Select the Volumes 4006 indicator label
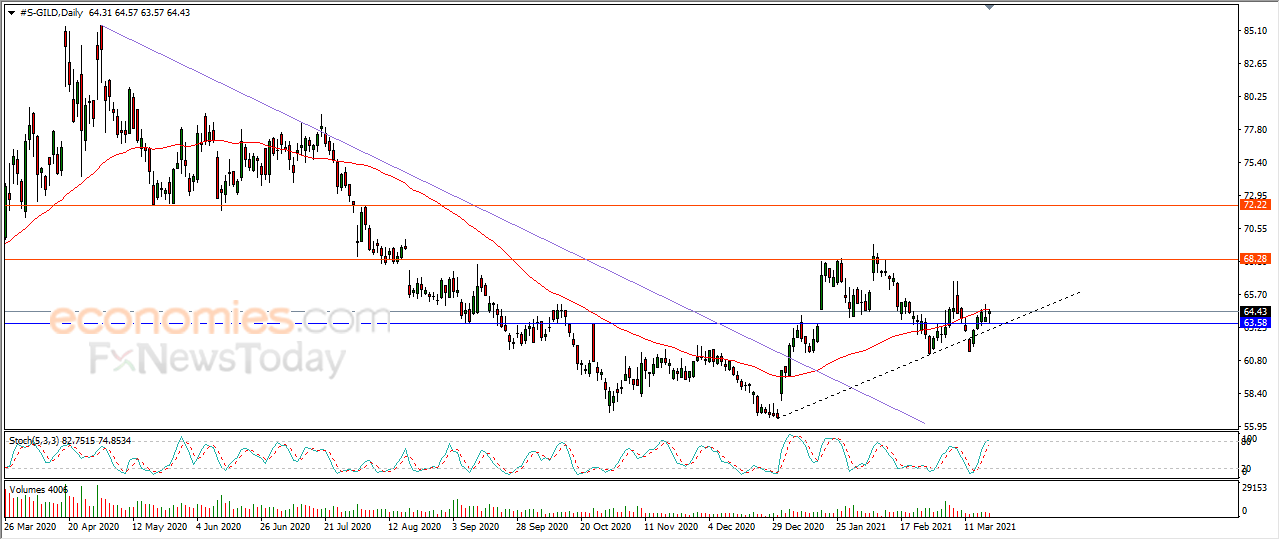 tap(39, 489)
